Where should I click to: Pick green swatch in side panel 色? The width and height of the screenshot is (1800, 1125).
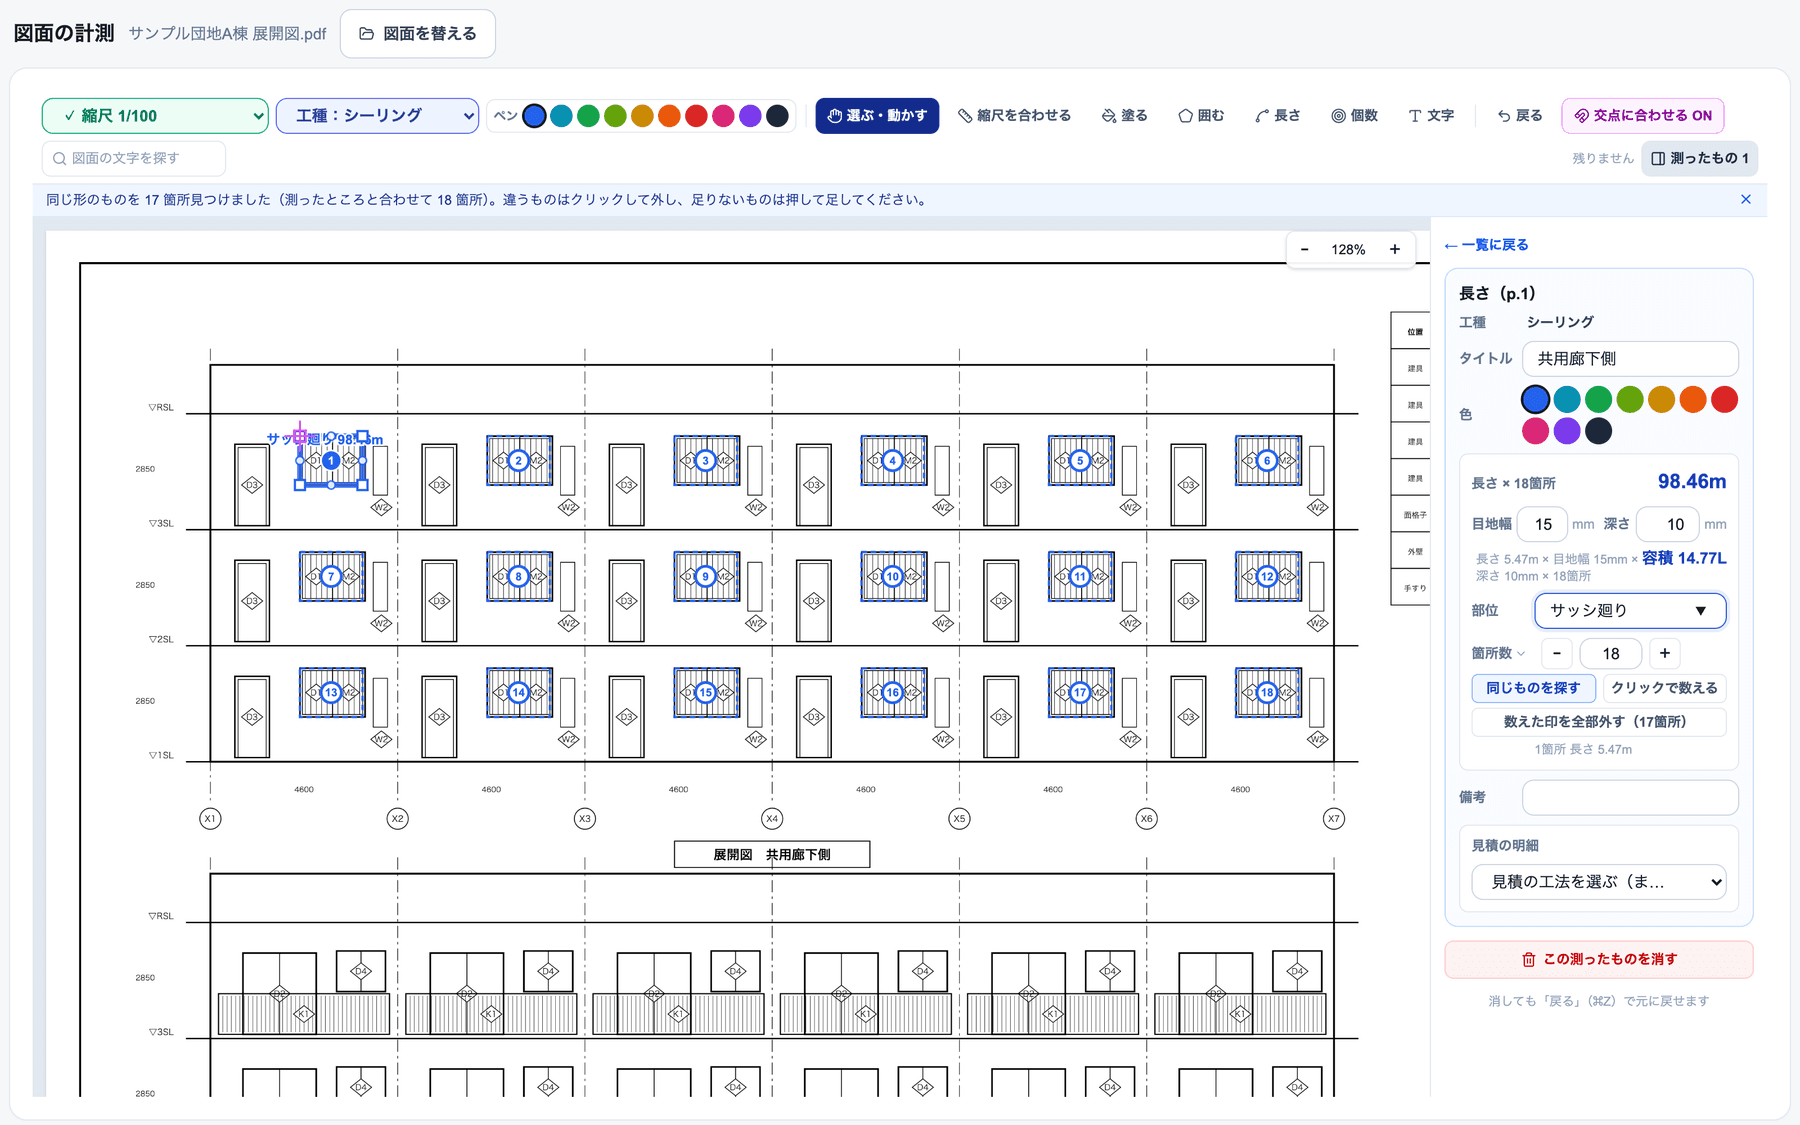pyautogui.click(x=1599, y=400)
